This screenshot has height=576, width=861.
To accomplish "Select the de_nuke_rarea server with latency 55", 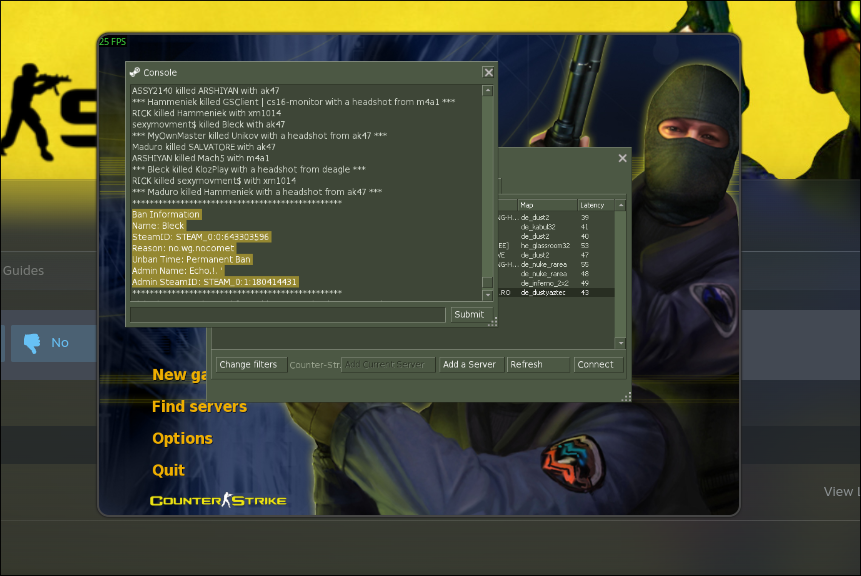I will click(x=556, y=264).
